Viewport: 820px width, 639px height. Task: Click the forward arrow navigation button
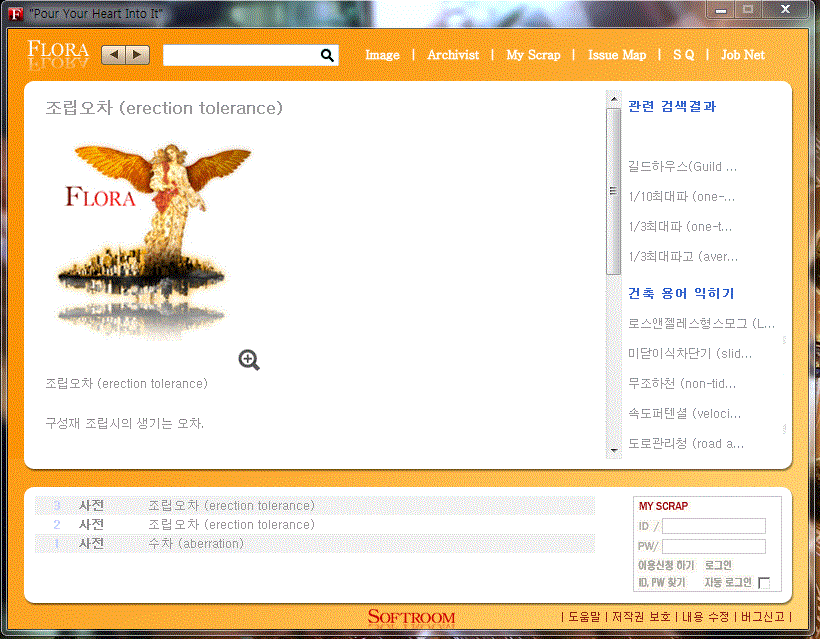[138, 55]
